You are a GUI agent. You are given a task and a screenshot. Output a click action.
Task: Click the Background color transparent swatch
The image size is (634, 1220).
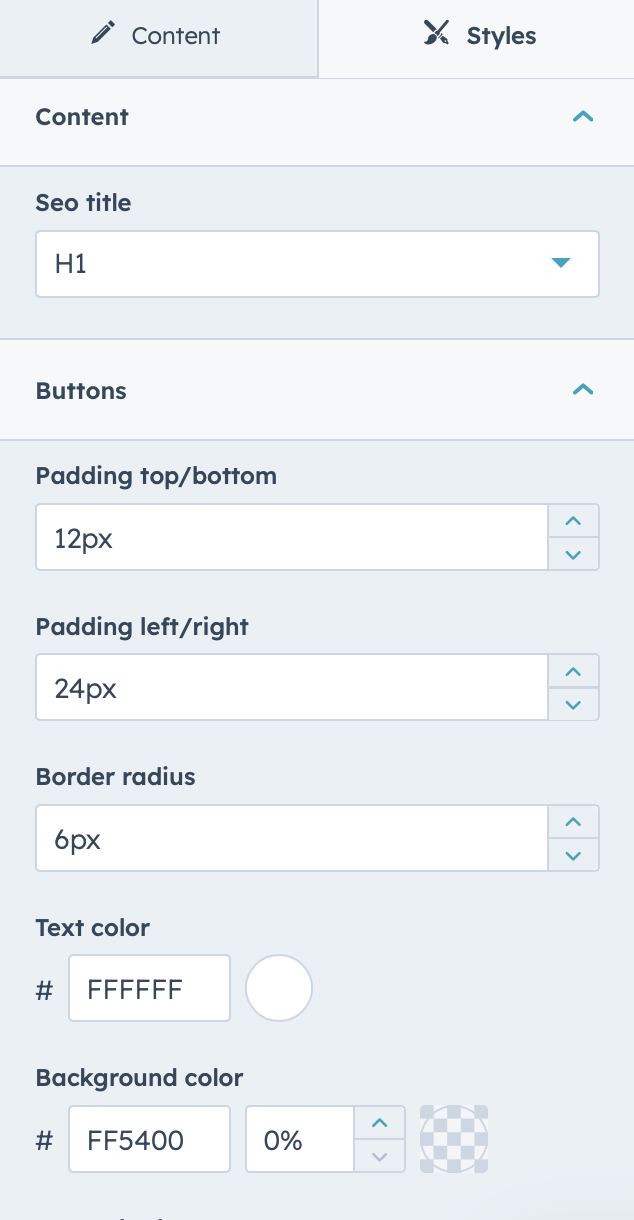click(x=454, y=1139)
